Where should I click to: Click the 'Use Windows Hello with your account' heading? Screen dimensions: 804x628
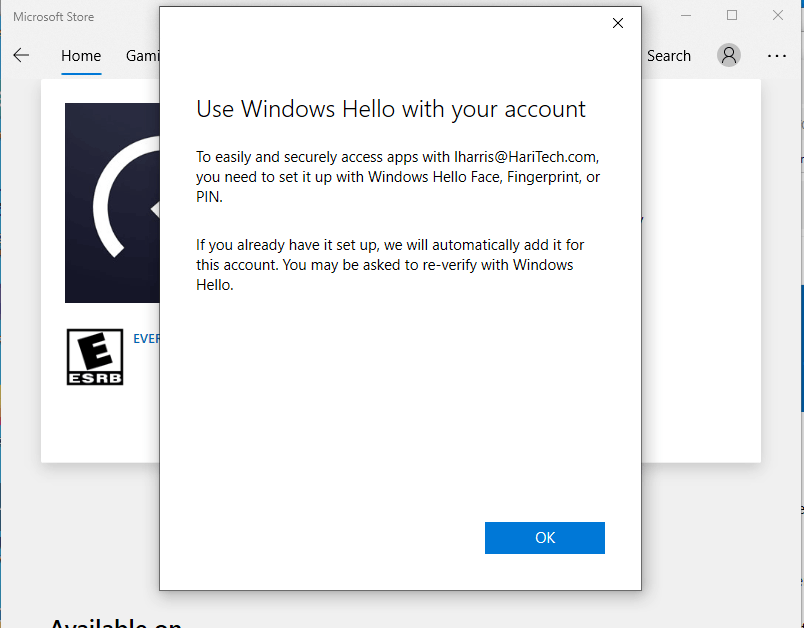pos(391,109)
